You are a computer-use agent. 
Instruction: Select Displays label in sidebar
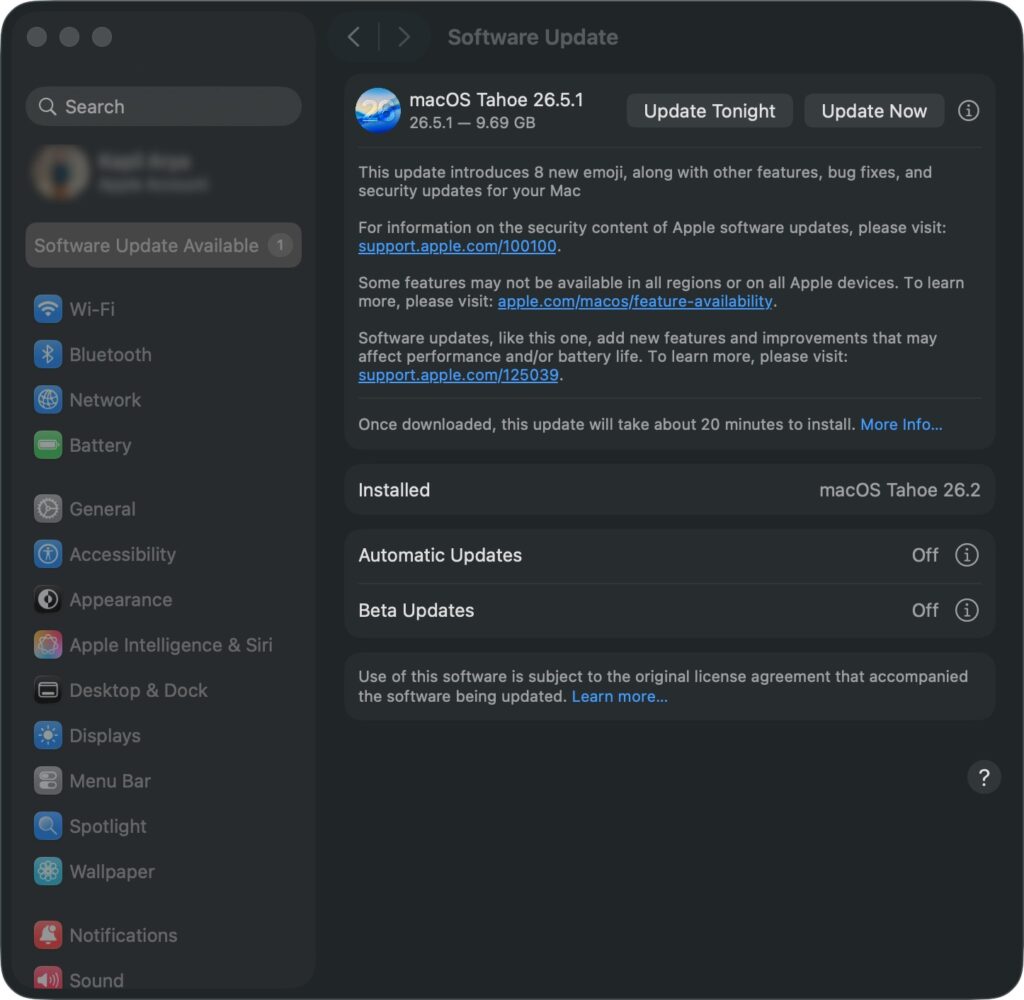tap(105, 735)
